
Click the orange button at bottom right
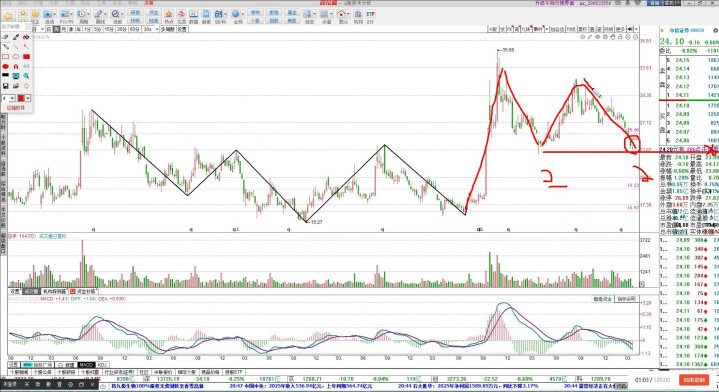point(694,380)
